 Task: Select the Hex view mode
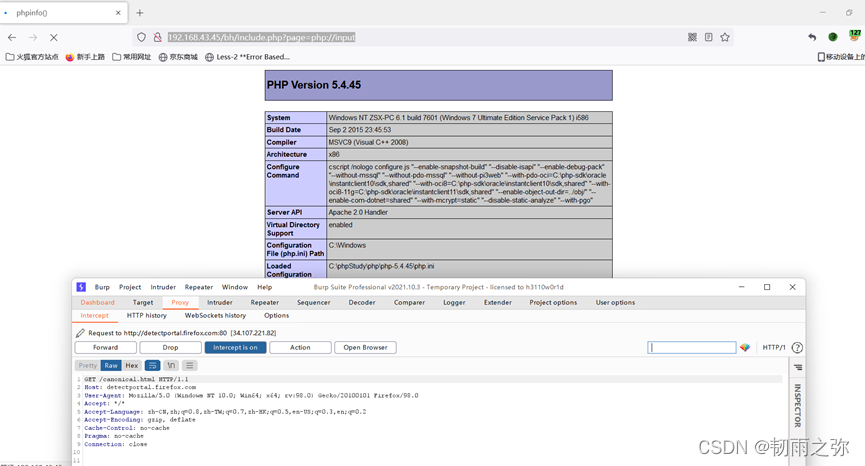pos(131,365)
